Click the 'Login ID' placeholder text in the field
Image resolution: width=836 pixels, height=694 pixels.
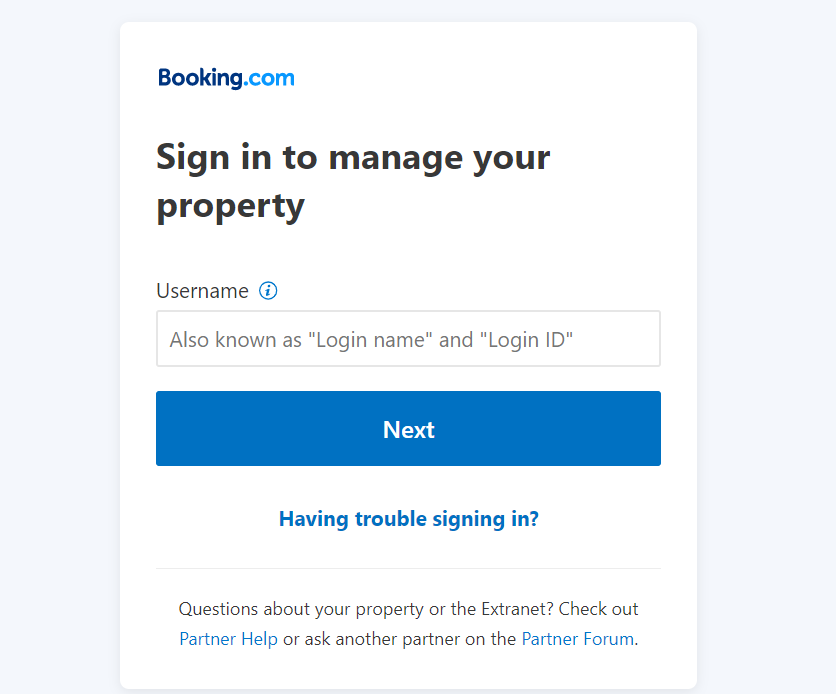pyautogui.click(x=526, y=340)
